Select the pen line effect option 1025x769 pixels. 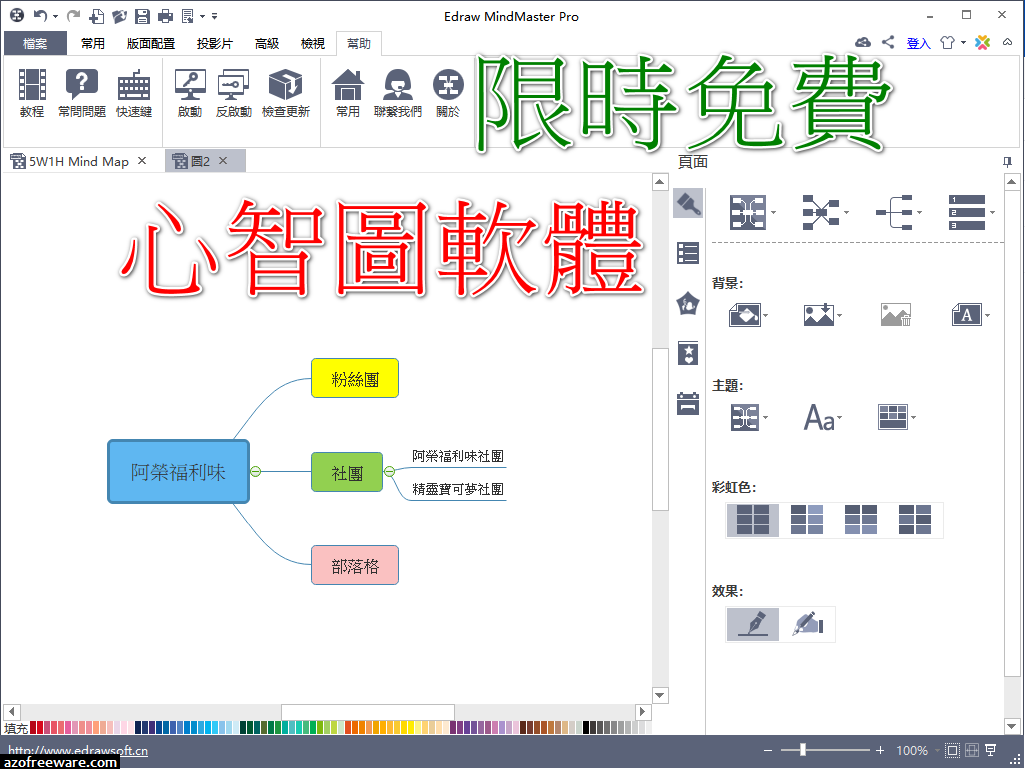(x=753, y=624)
